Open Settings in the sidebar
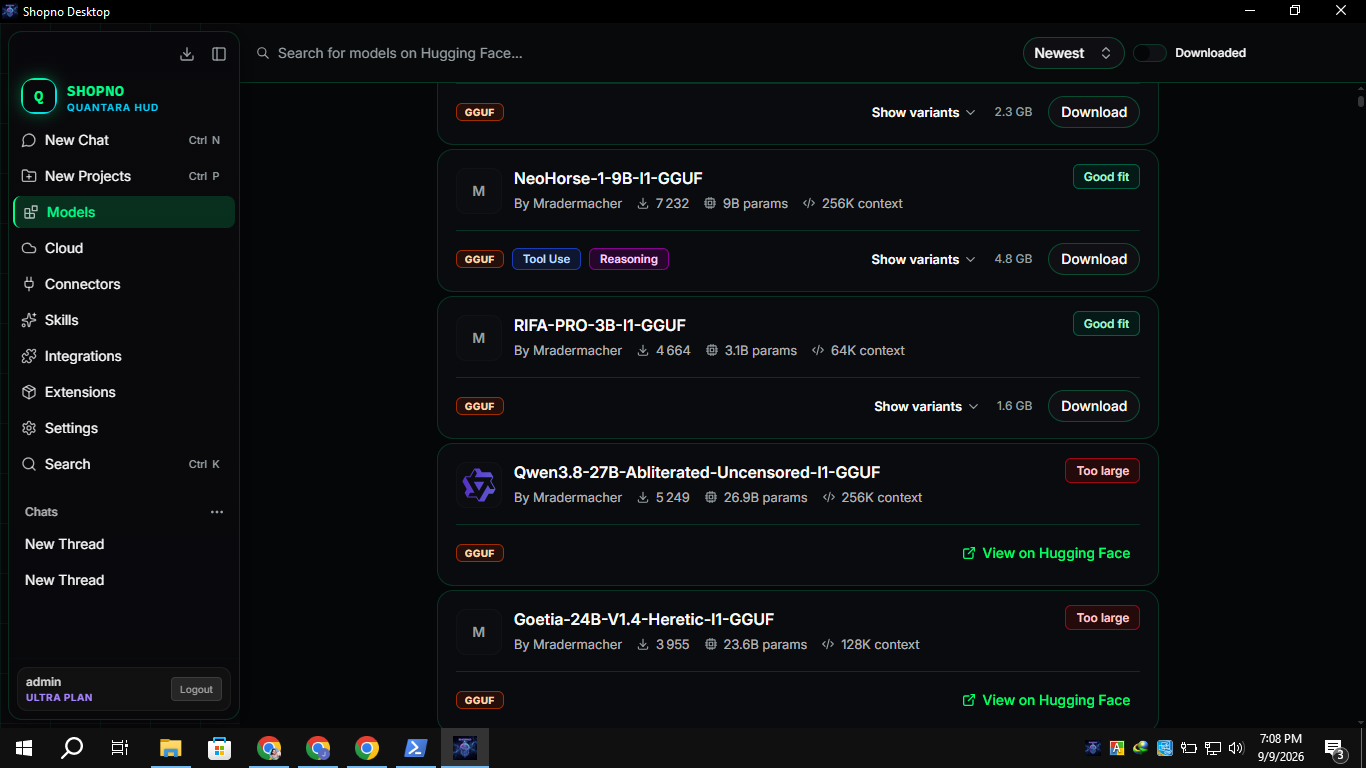This screenshot has height=768, width=1366. [x=124, y=428]
